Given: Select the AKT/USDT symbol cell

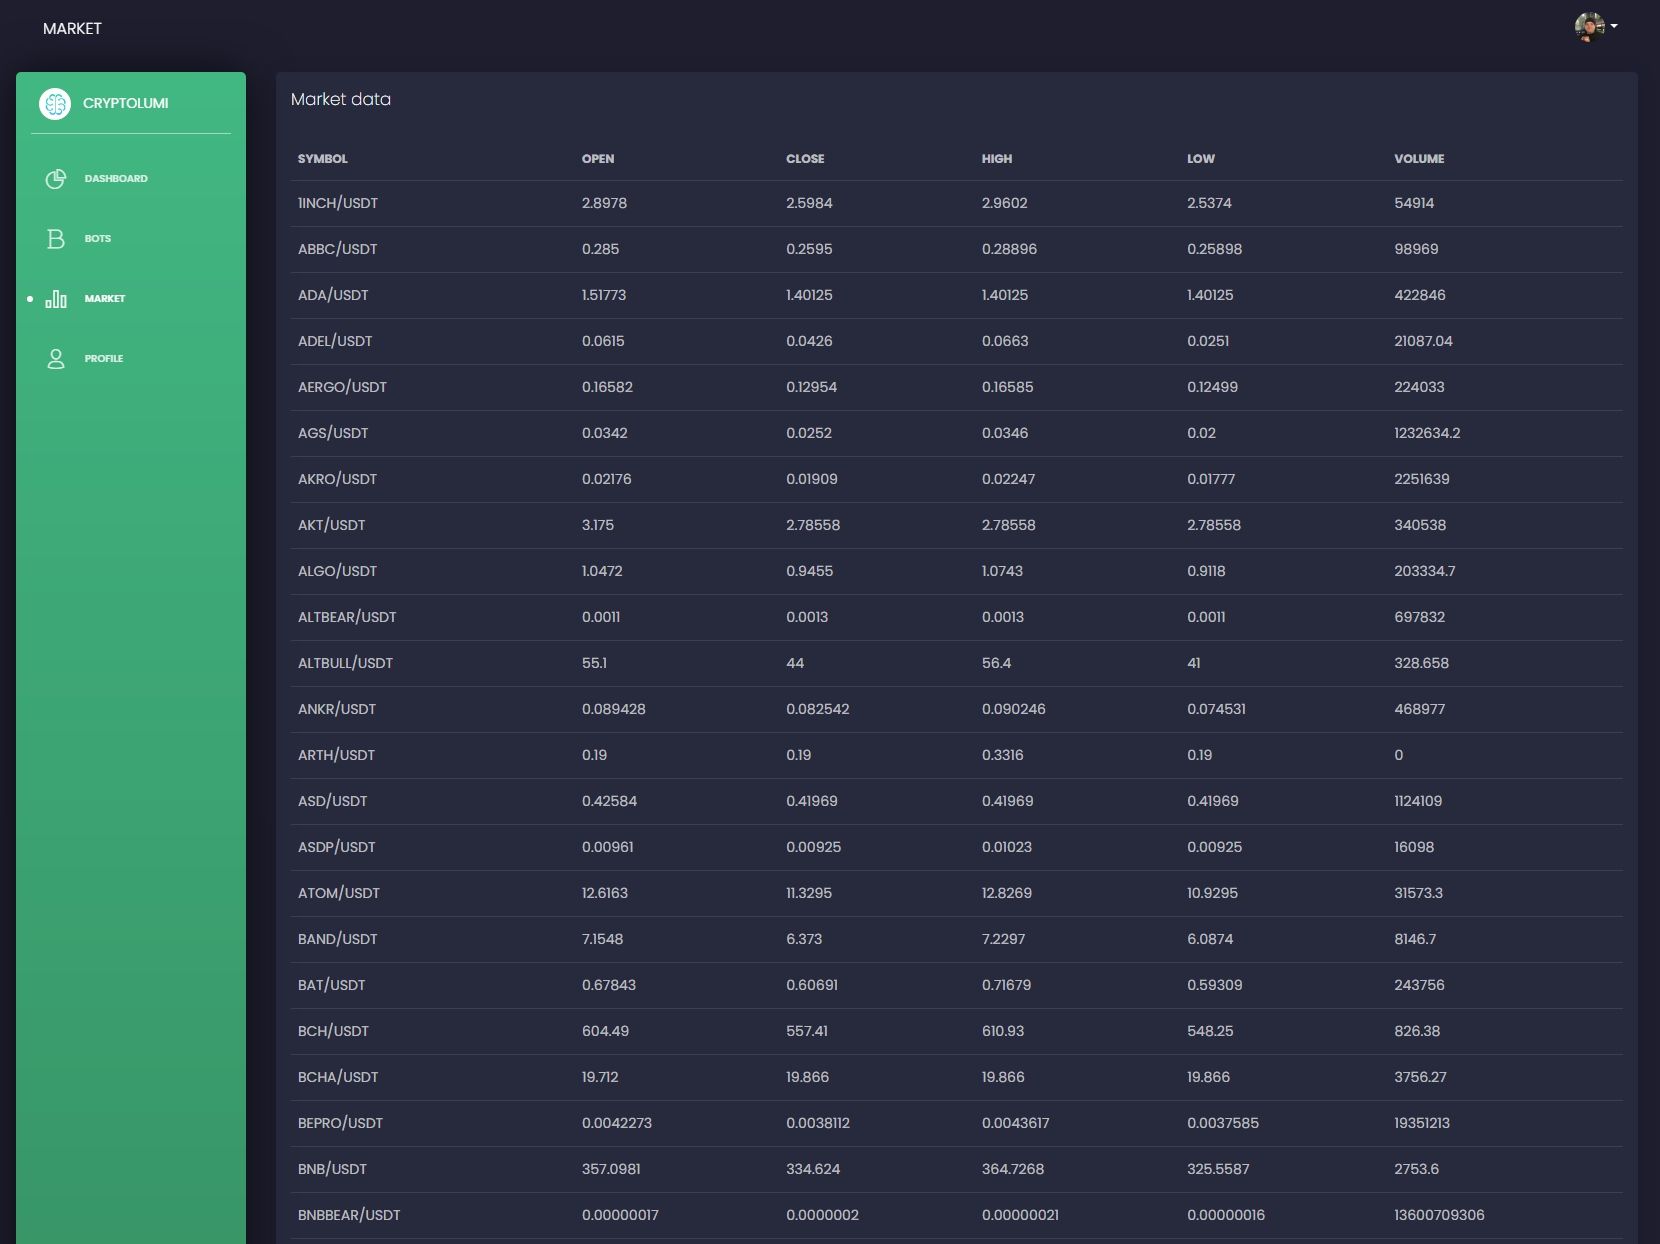Looking at the screenshot, I should pyautogui.click(x=332, y=525).
